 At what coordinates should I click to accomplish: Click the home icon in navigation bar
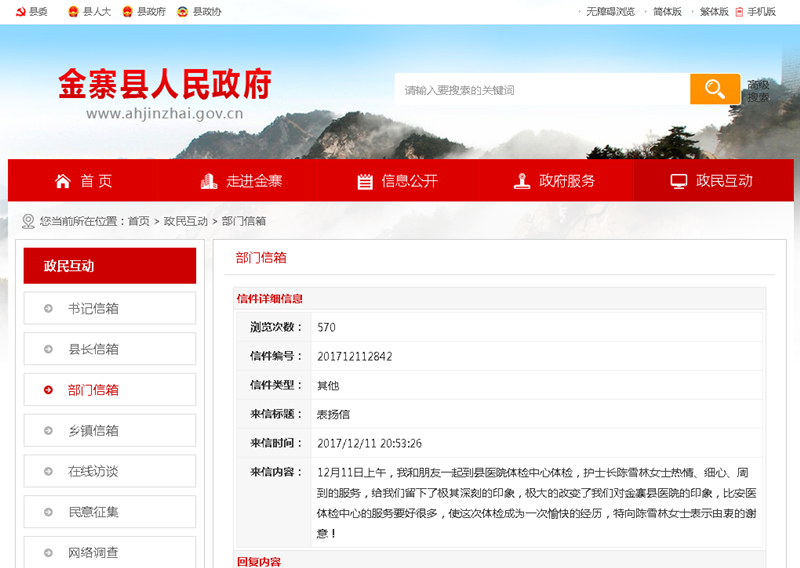[63, 181]
